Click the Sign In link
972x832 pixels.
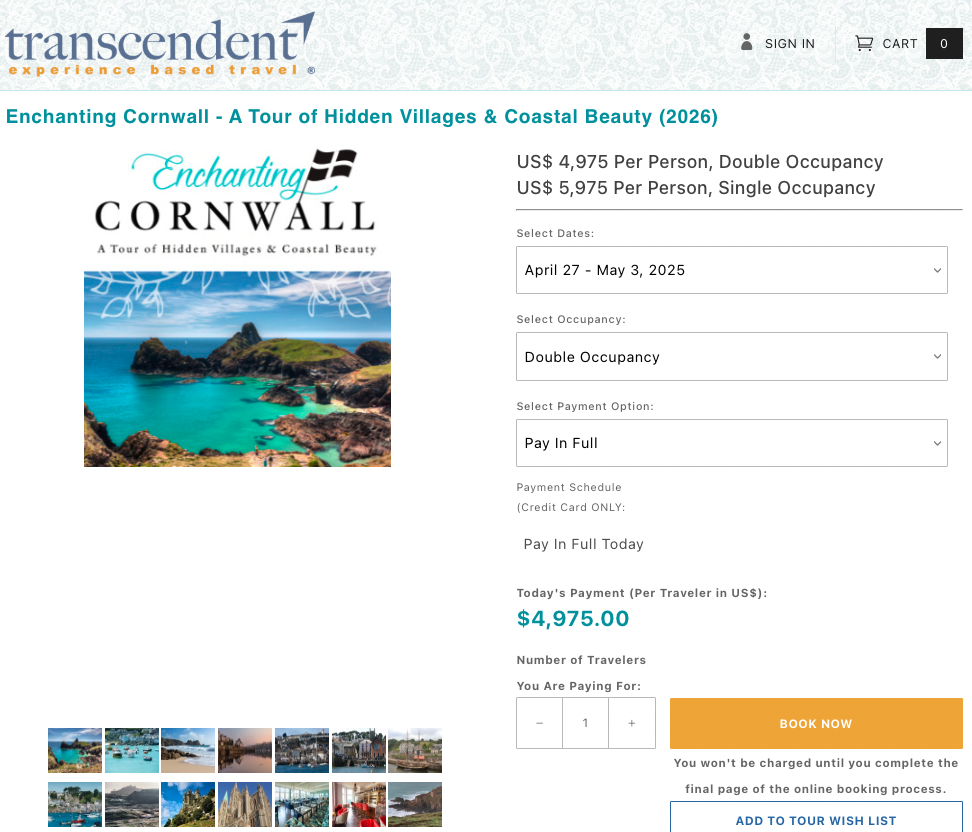(x=789, y=43)
